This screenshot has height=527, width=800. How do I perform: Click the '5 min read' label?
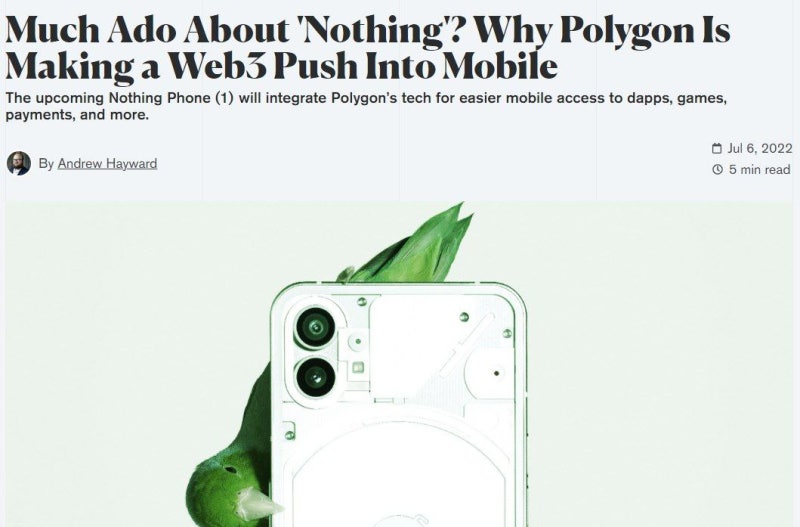coord(760,169)
